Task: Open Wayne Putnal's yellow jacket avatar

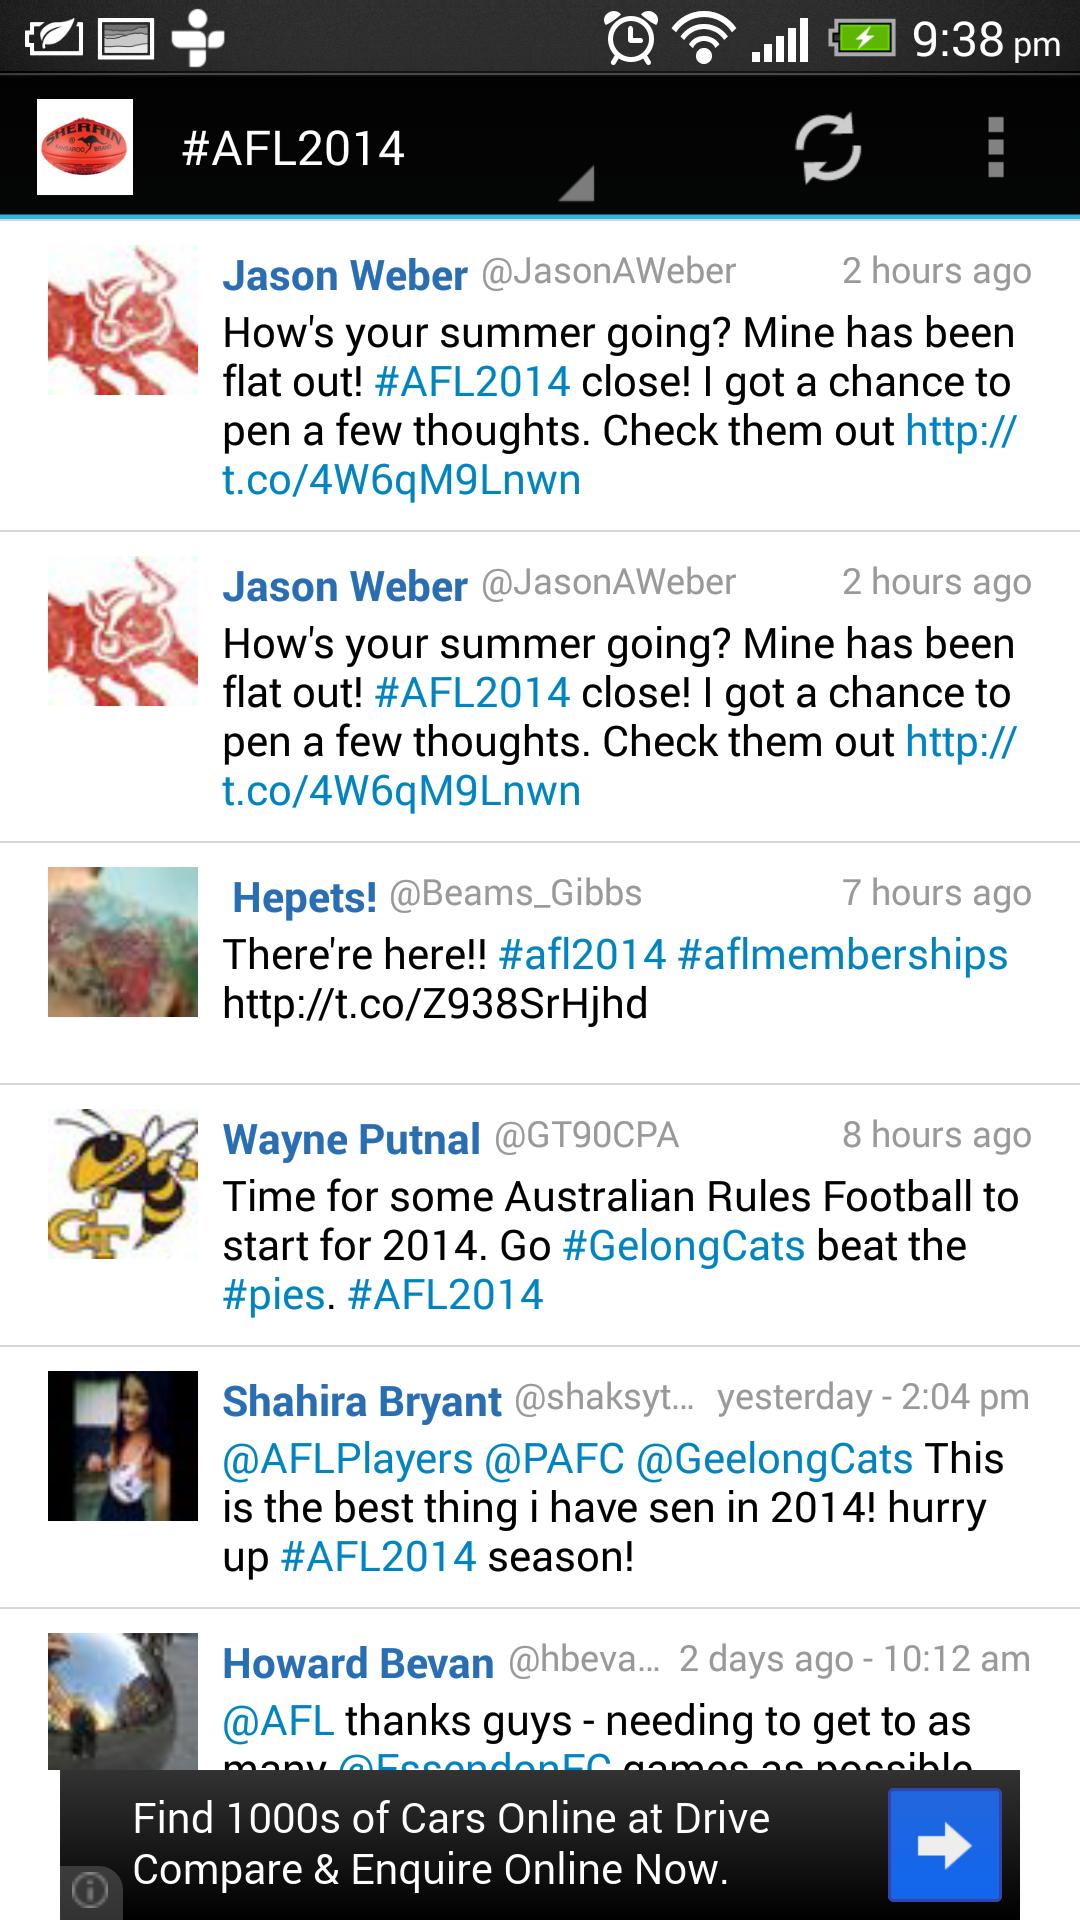Action: (123, 1183)
